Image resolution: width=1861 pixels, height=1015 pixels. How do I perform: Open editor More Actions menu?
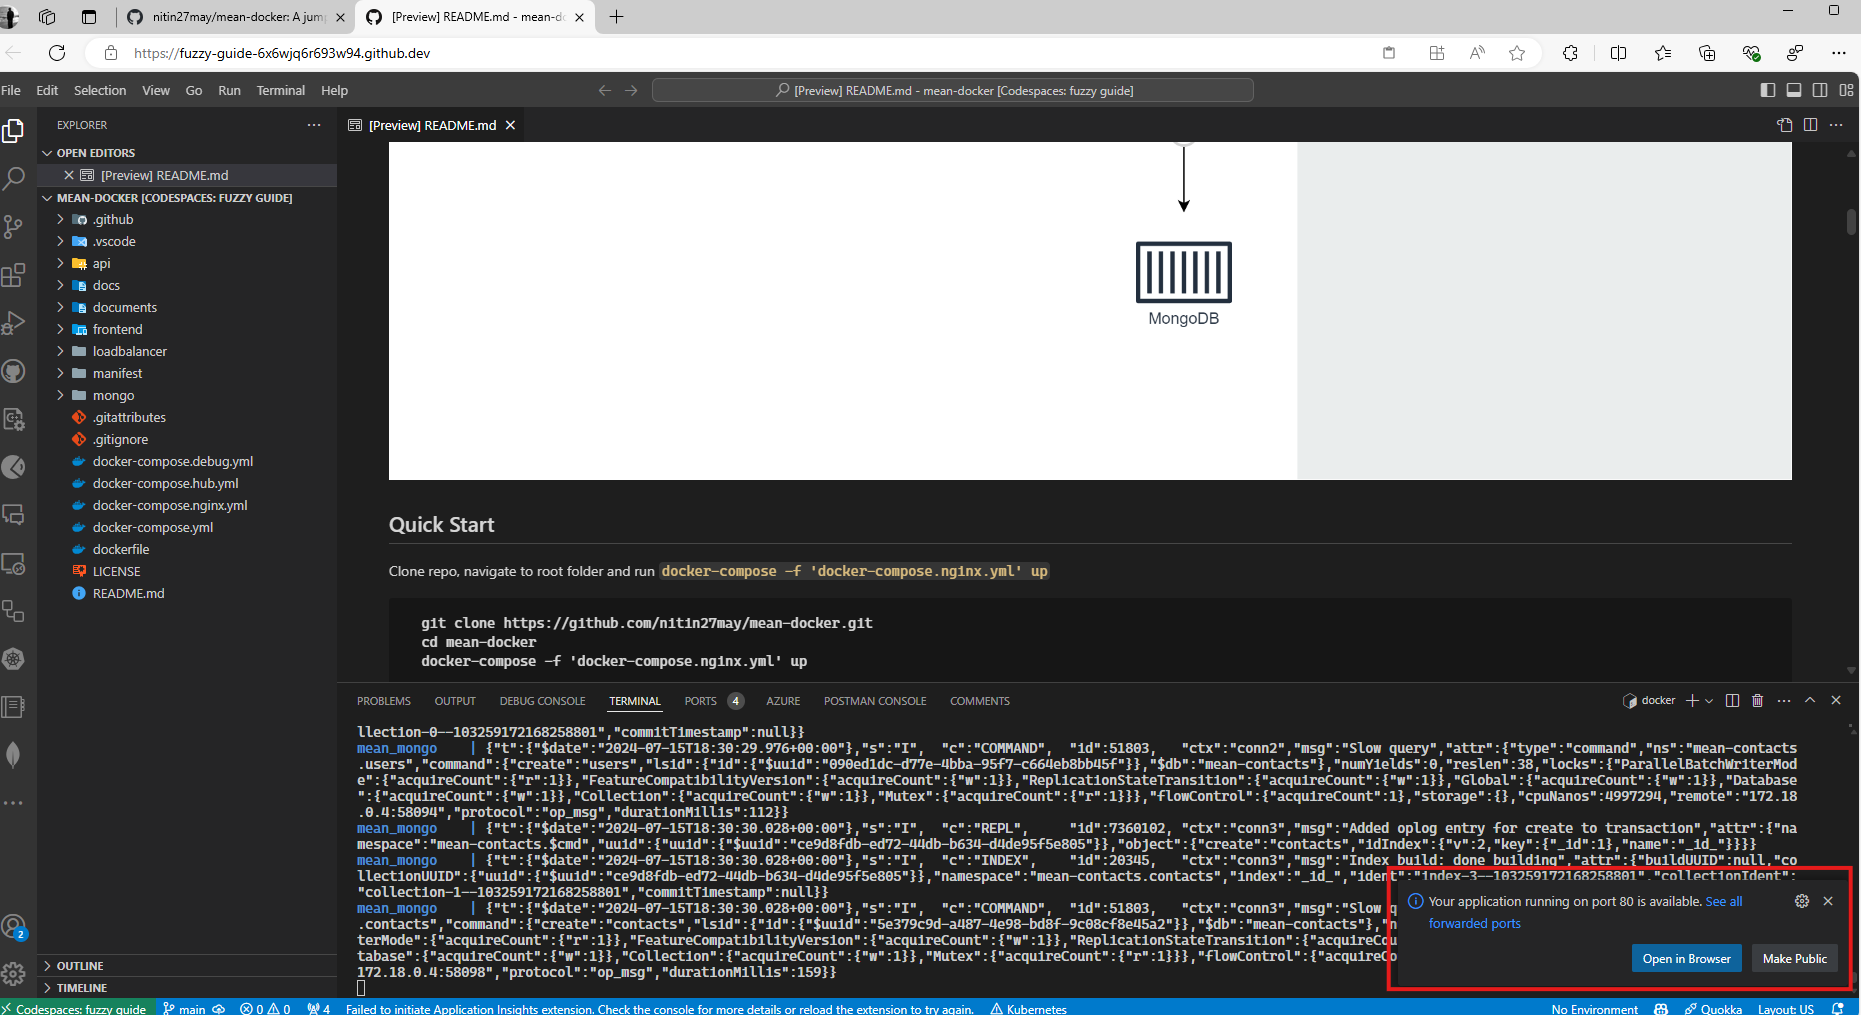(x=1836, y=125)
